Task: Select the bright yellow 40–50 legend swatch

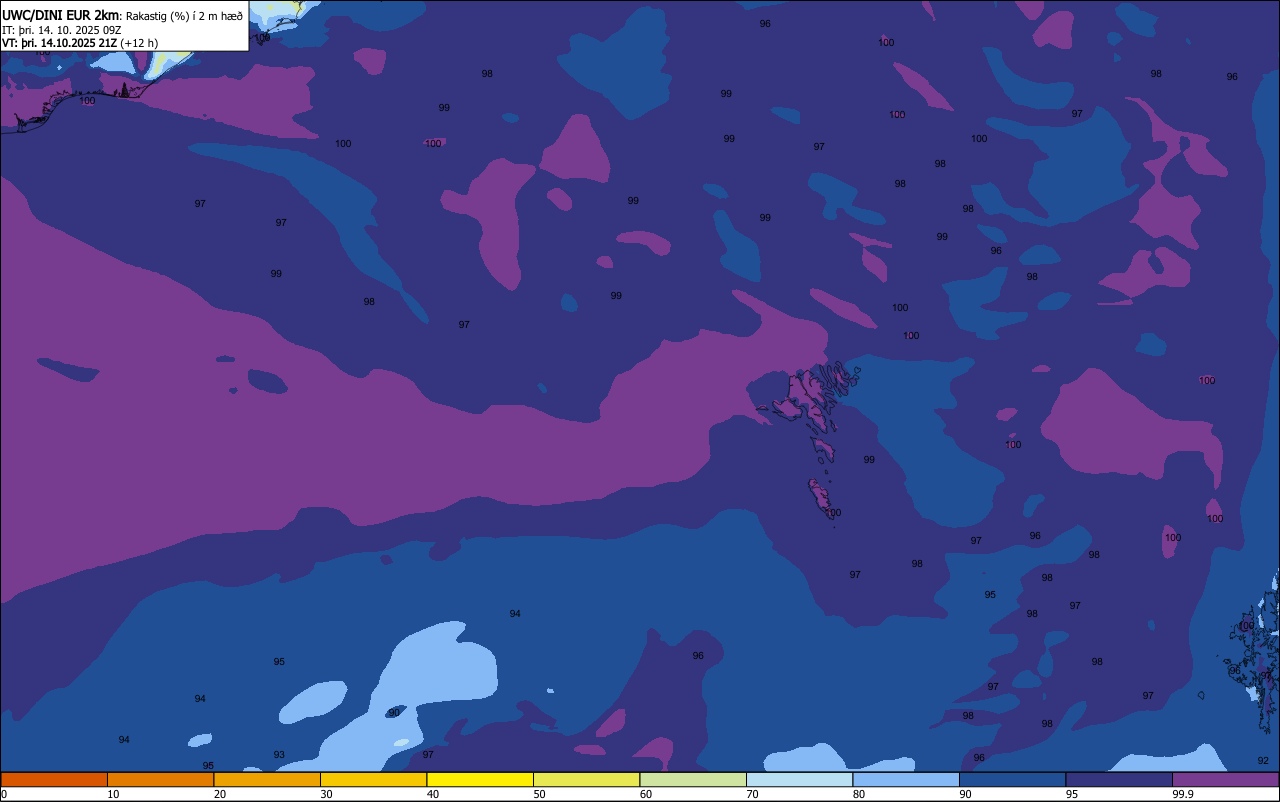Action: point(480,779)
